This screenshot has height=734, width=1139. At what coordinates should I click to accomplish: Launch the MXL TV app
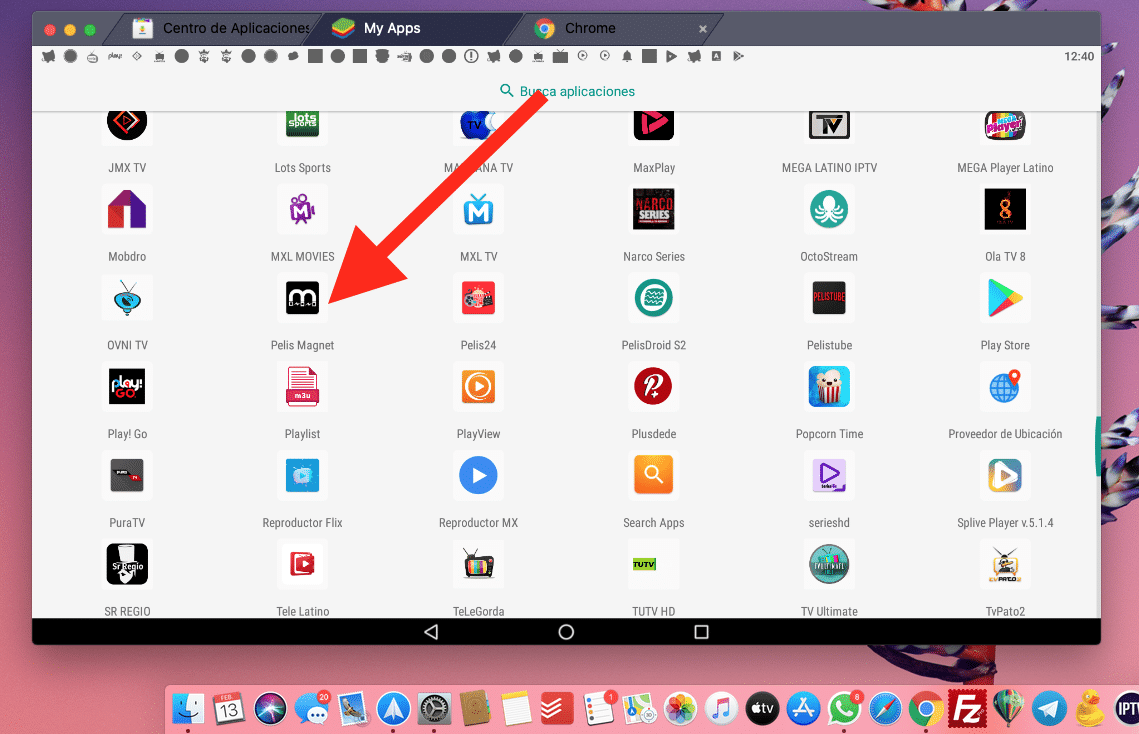(x=478, y=210)
